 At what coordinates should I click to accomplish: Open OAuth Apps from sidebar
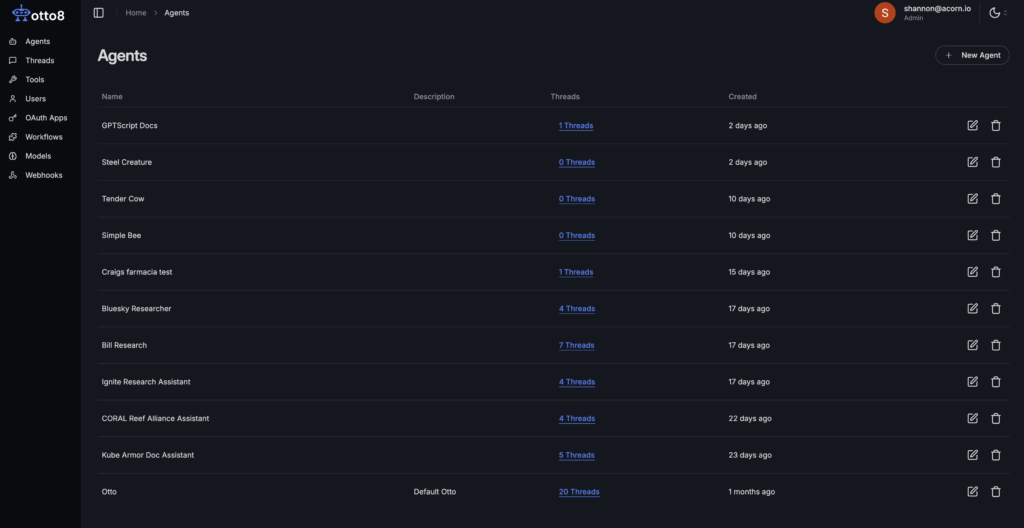click(x=46, y=118)
